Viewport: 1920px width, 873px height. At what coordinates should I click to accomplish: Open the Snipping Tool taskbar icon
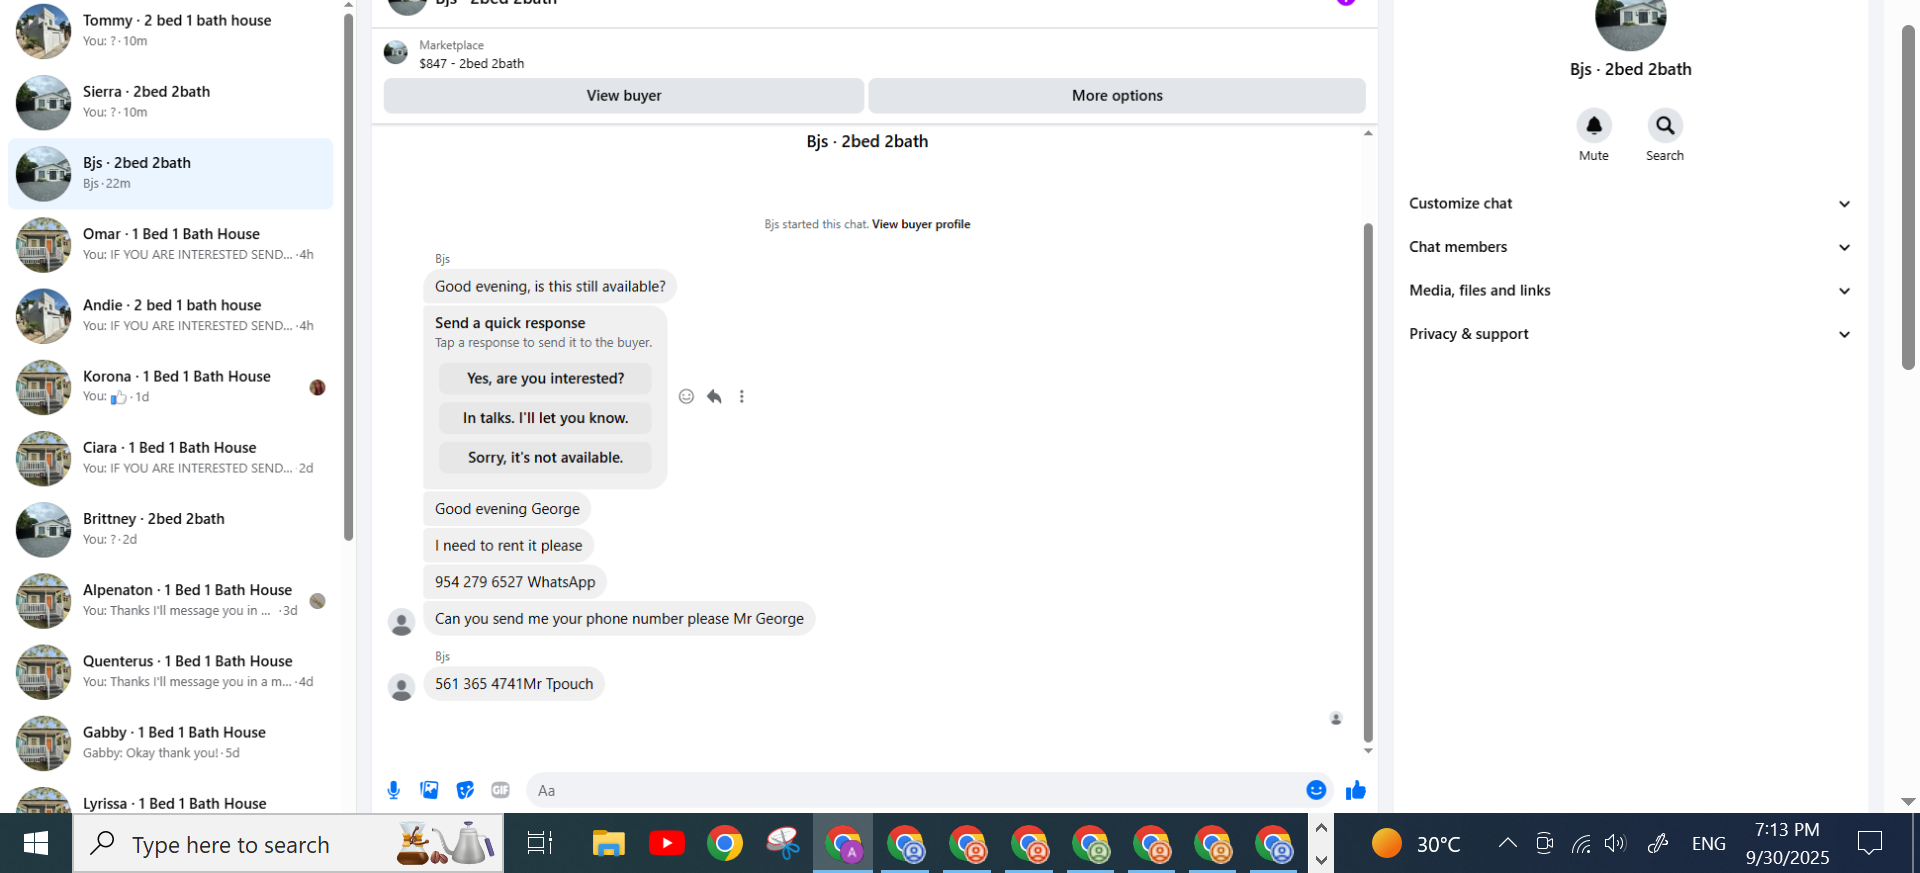pyautogui.click(x=784, y=844)
